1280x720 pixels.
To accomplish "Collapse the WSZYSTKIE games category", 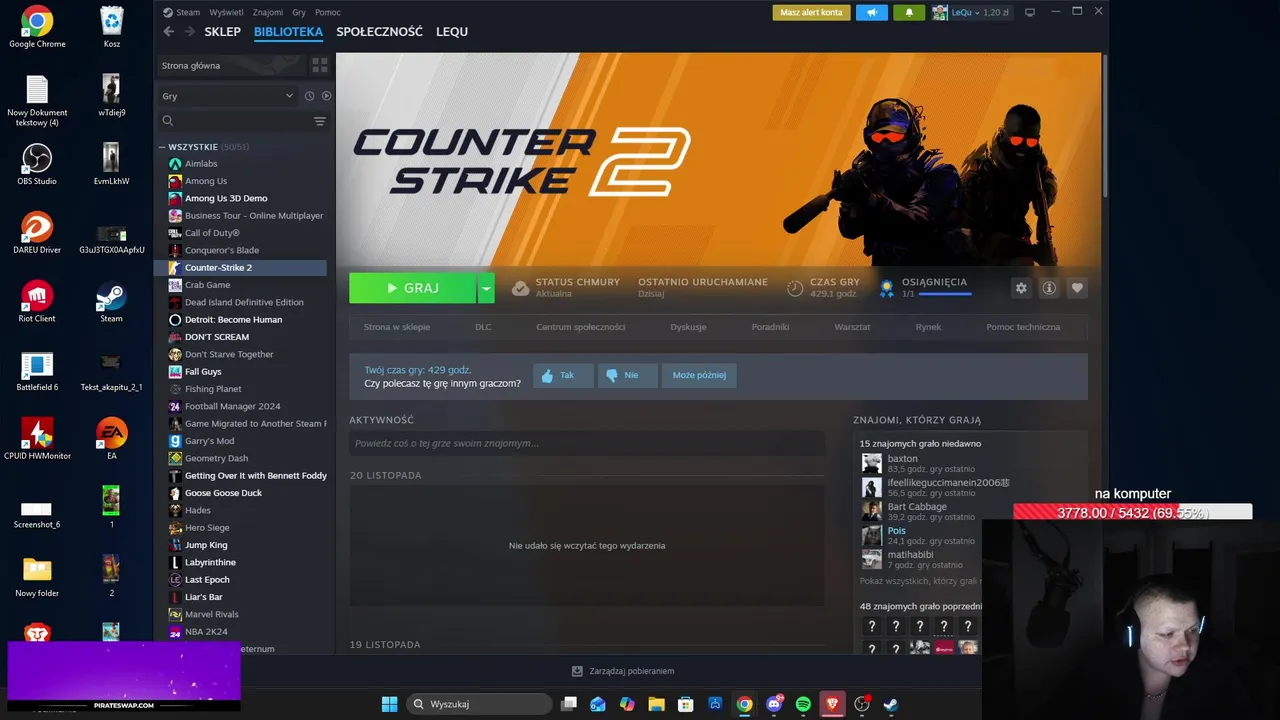I will (x=161, y=147).
